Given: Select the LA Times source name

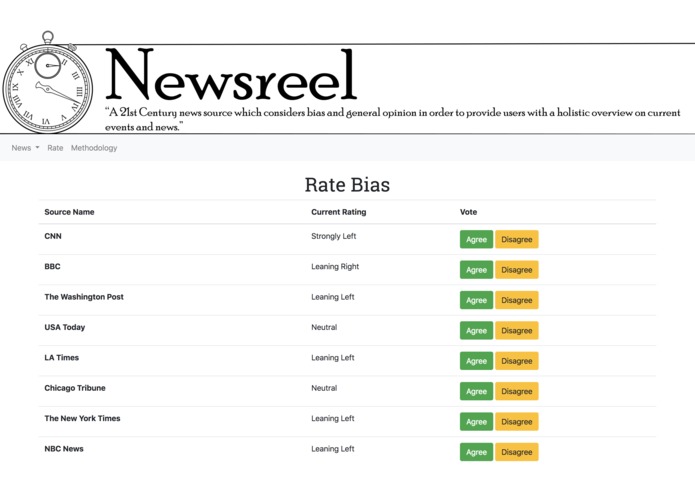Looking at the screenshot, I should pos(62,358).
